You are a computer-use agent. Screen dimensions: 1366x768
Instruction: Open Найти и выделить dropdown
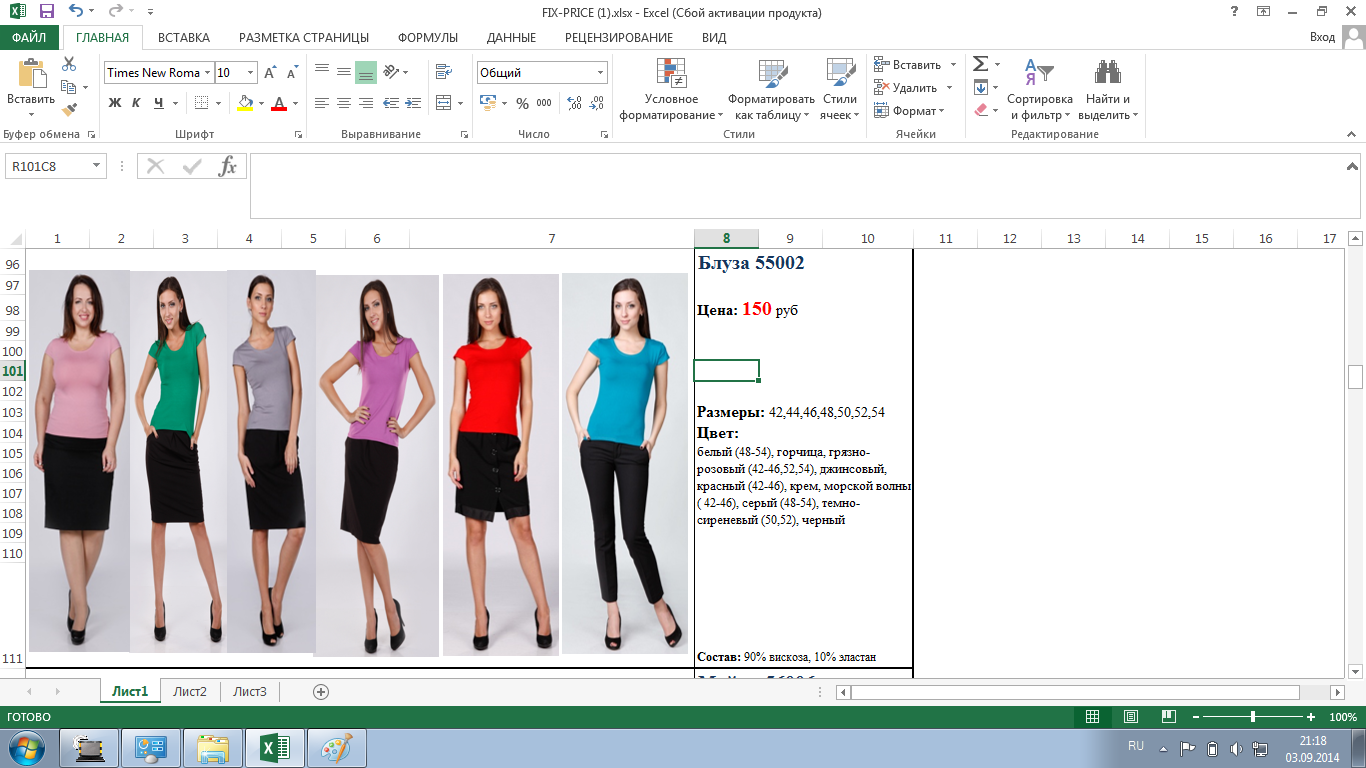(1108, 88)
